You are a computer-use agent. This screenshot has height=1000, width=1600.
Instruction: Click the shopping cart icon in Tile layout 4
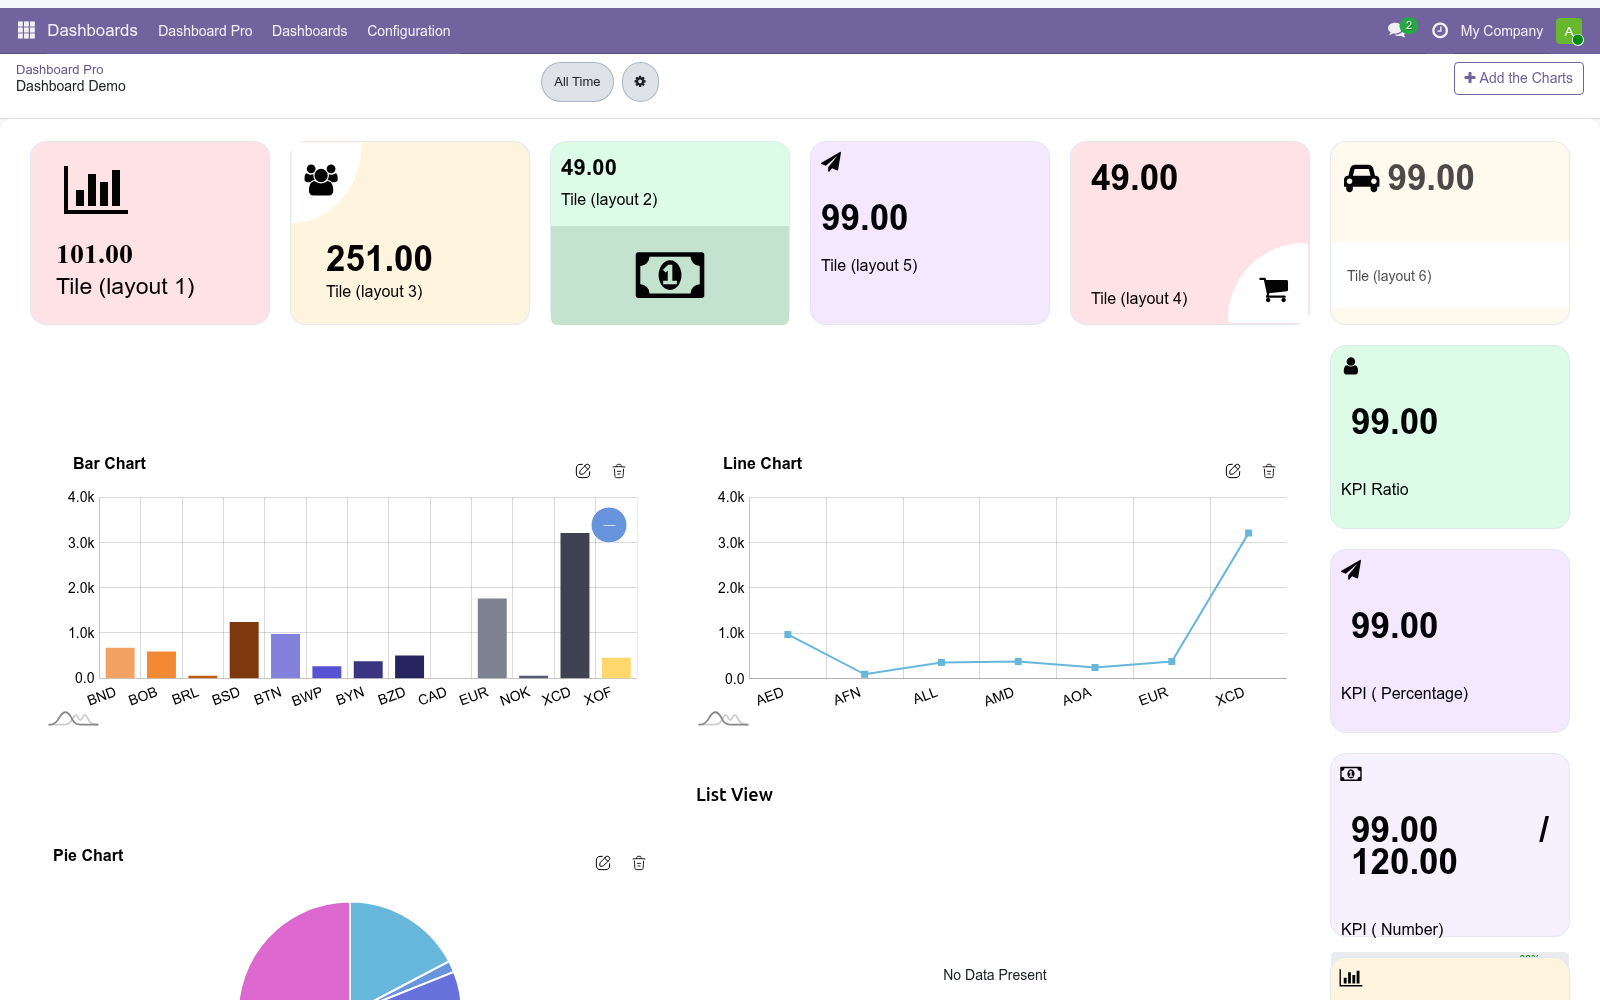(1274, 289)
